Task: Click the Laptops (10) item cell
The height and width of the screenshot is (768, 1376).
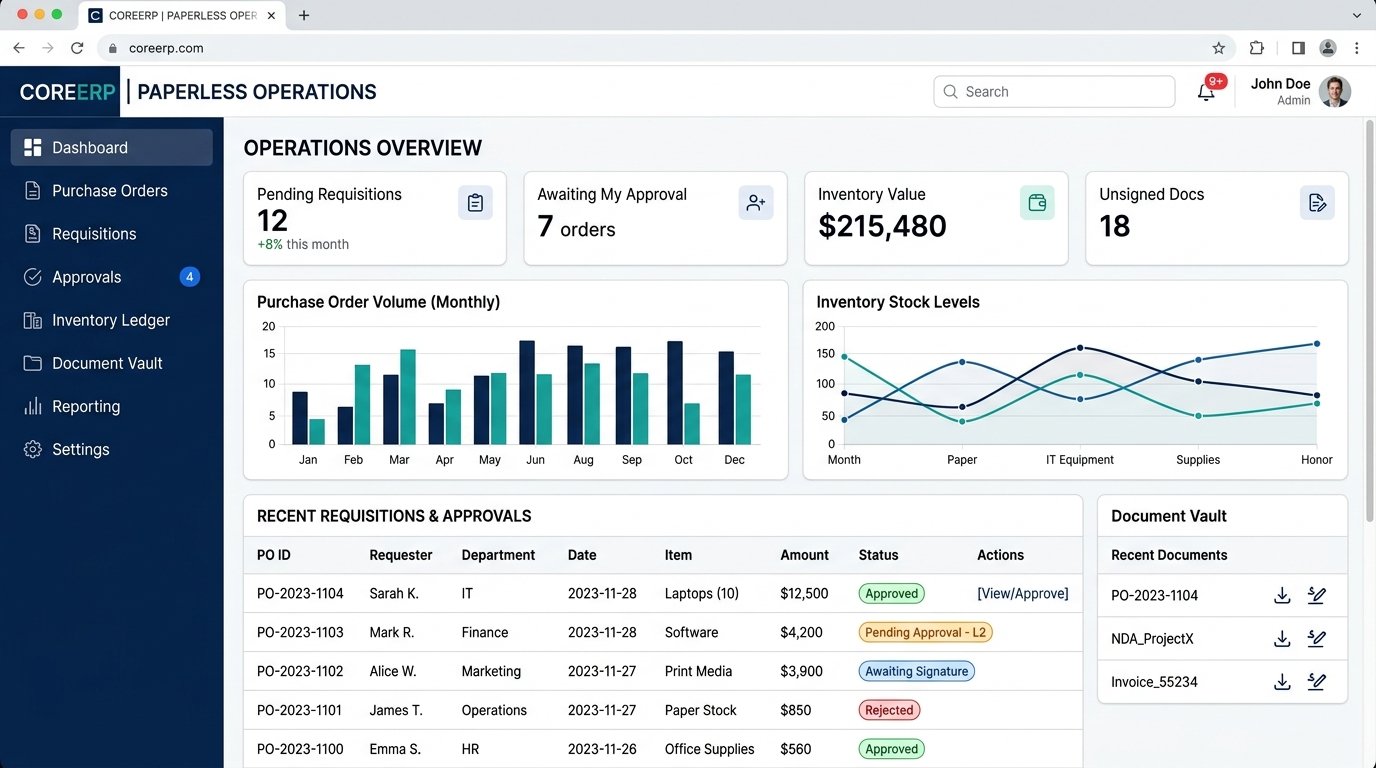Action: pos(702,594)
